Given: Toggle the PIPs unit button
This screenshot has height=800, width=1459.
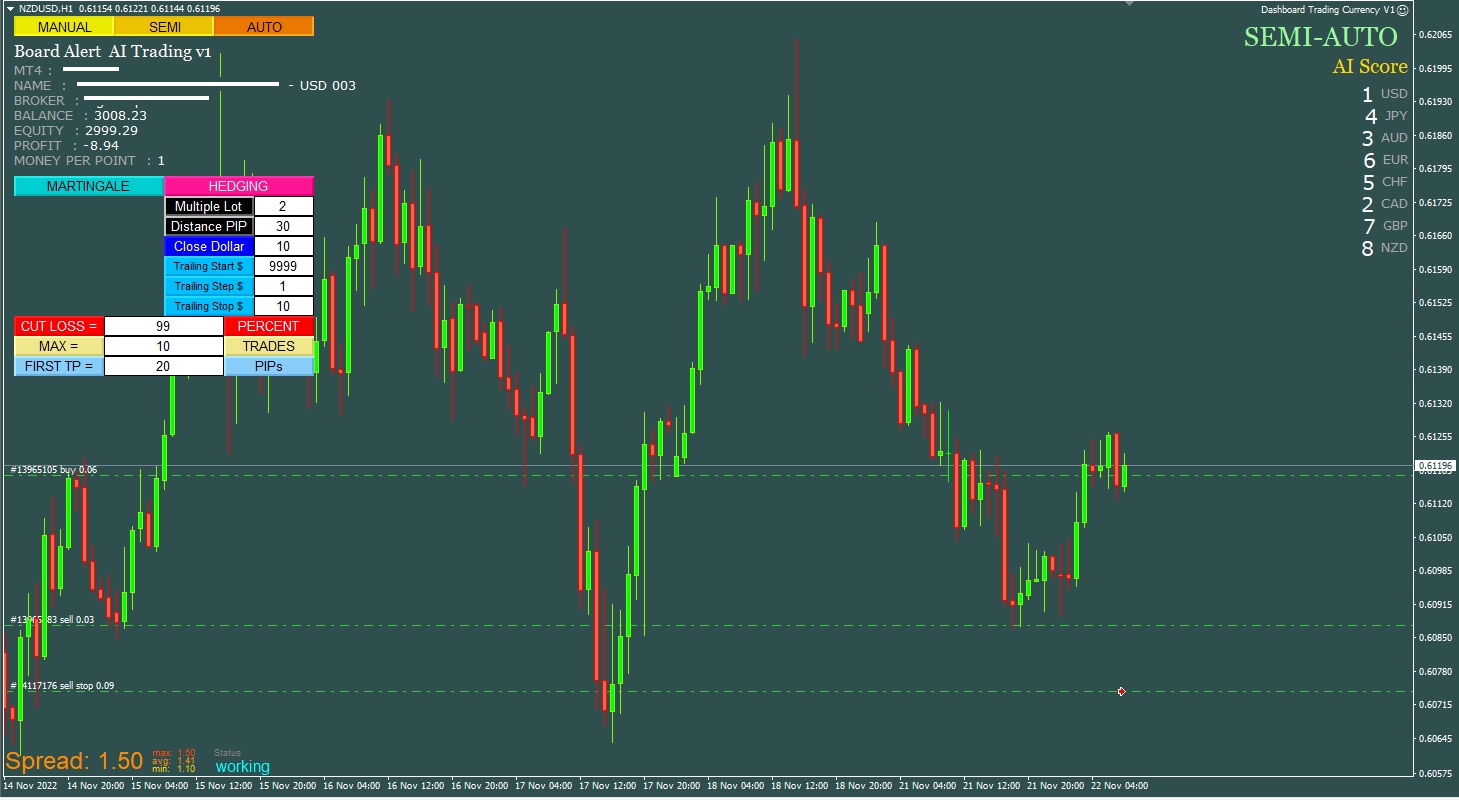Looking at the screenshot, I should 269,366.
